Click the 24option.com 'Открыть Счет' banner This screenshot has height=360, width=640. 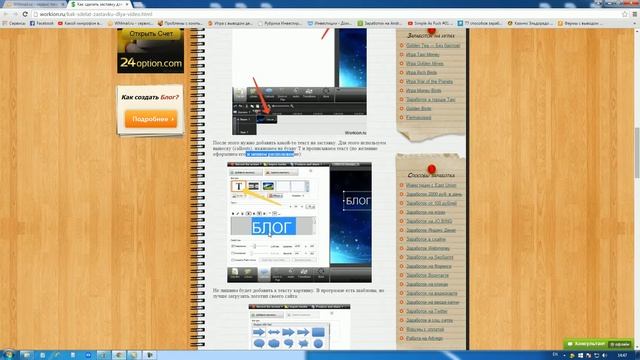[151, 51]
